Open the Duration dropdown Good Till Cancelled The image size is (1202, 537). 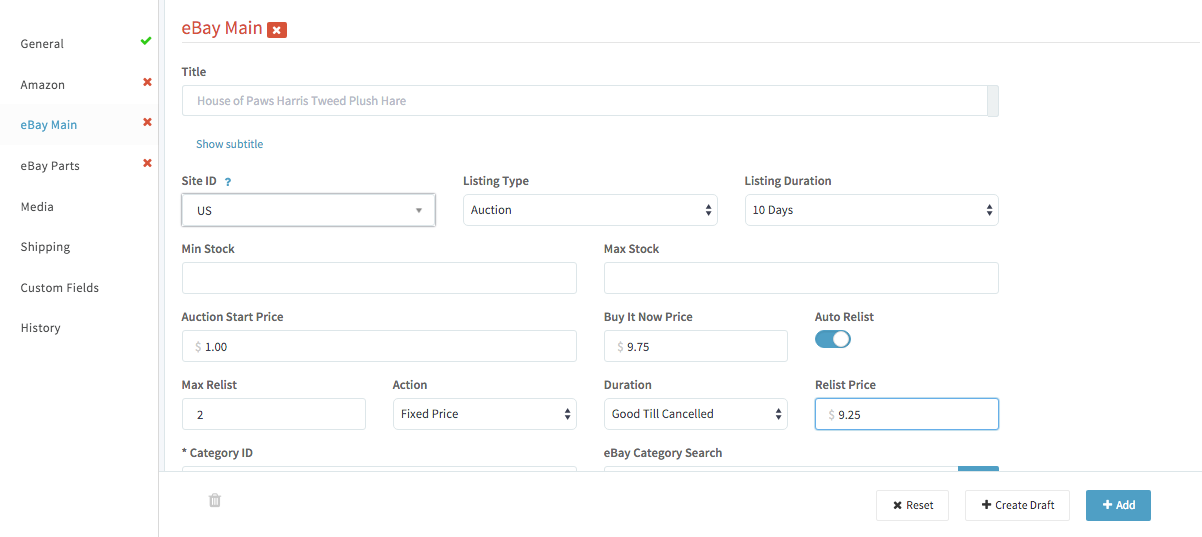tap(696, 414)
